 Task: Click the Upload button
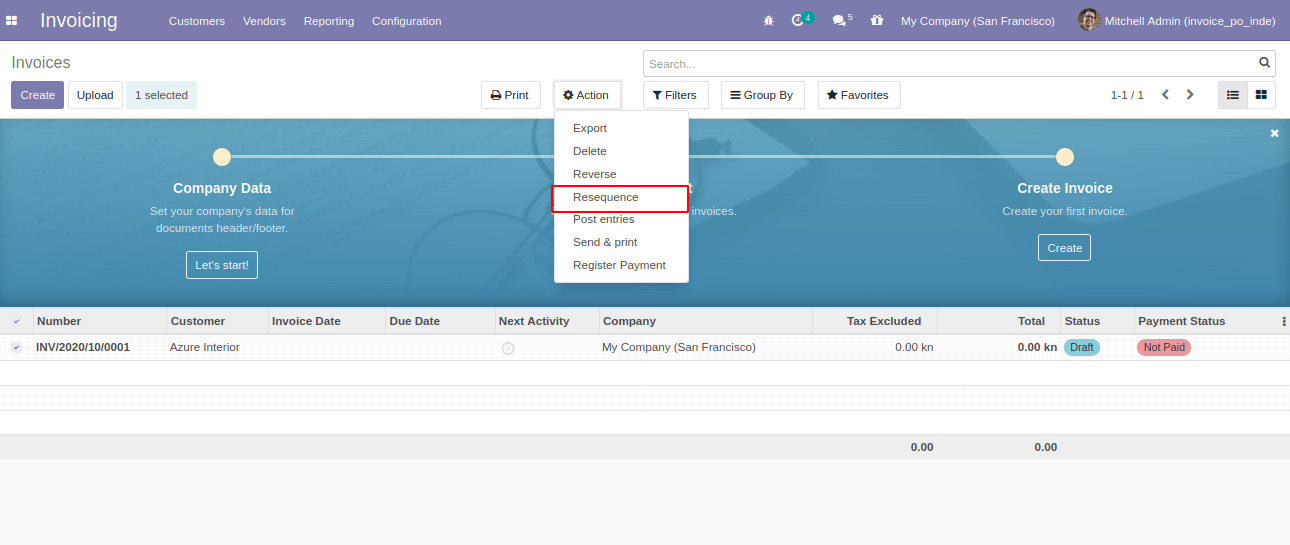[x=95, y=95]
